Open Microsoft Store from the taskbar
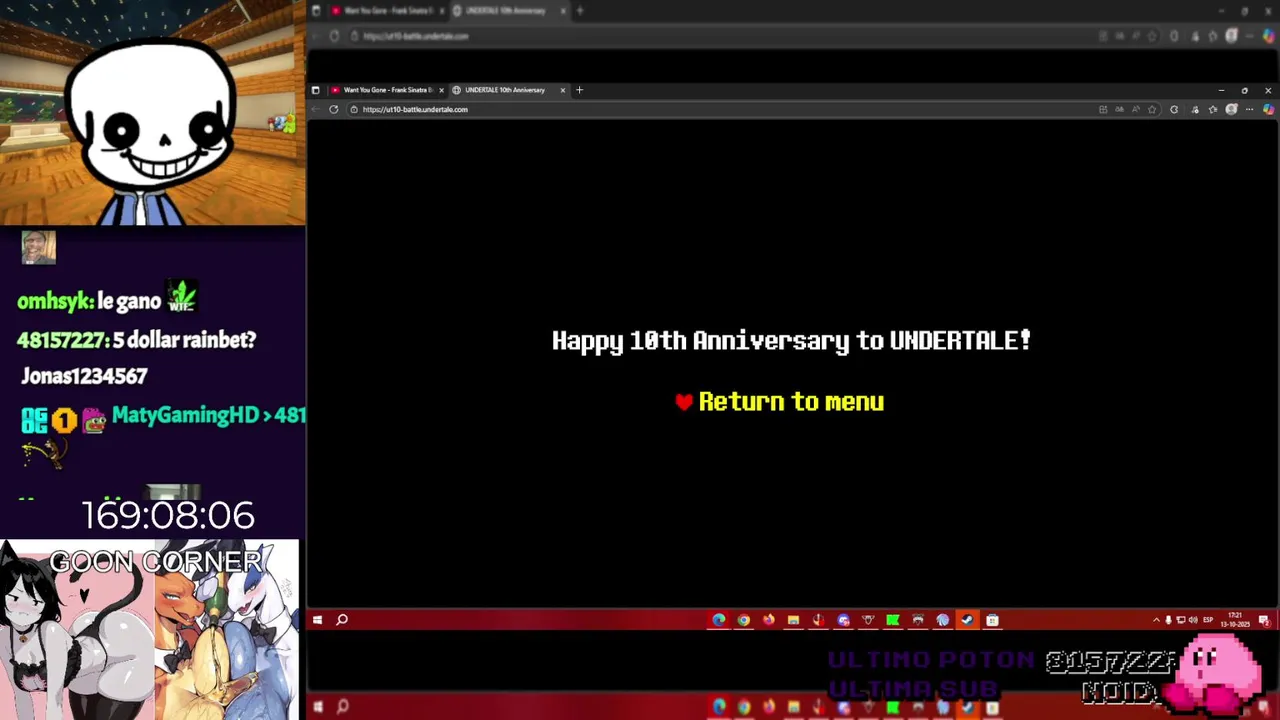The width and height of the screenshot is (1280, 720). click(992, 620)
